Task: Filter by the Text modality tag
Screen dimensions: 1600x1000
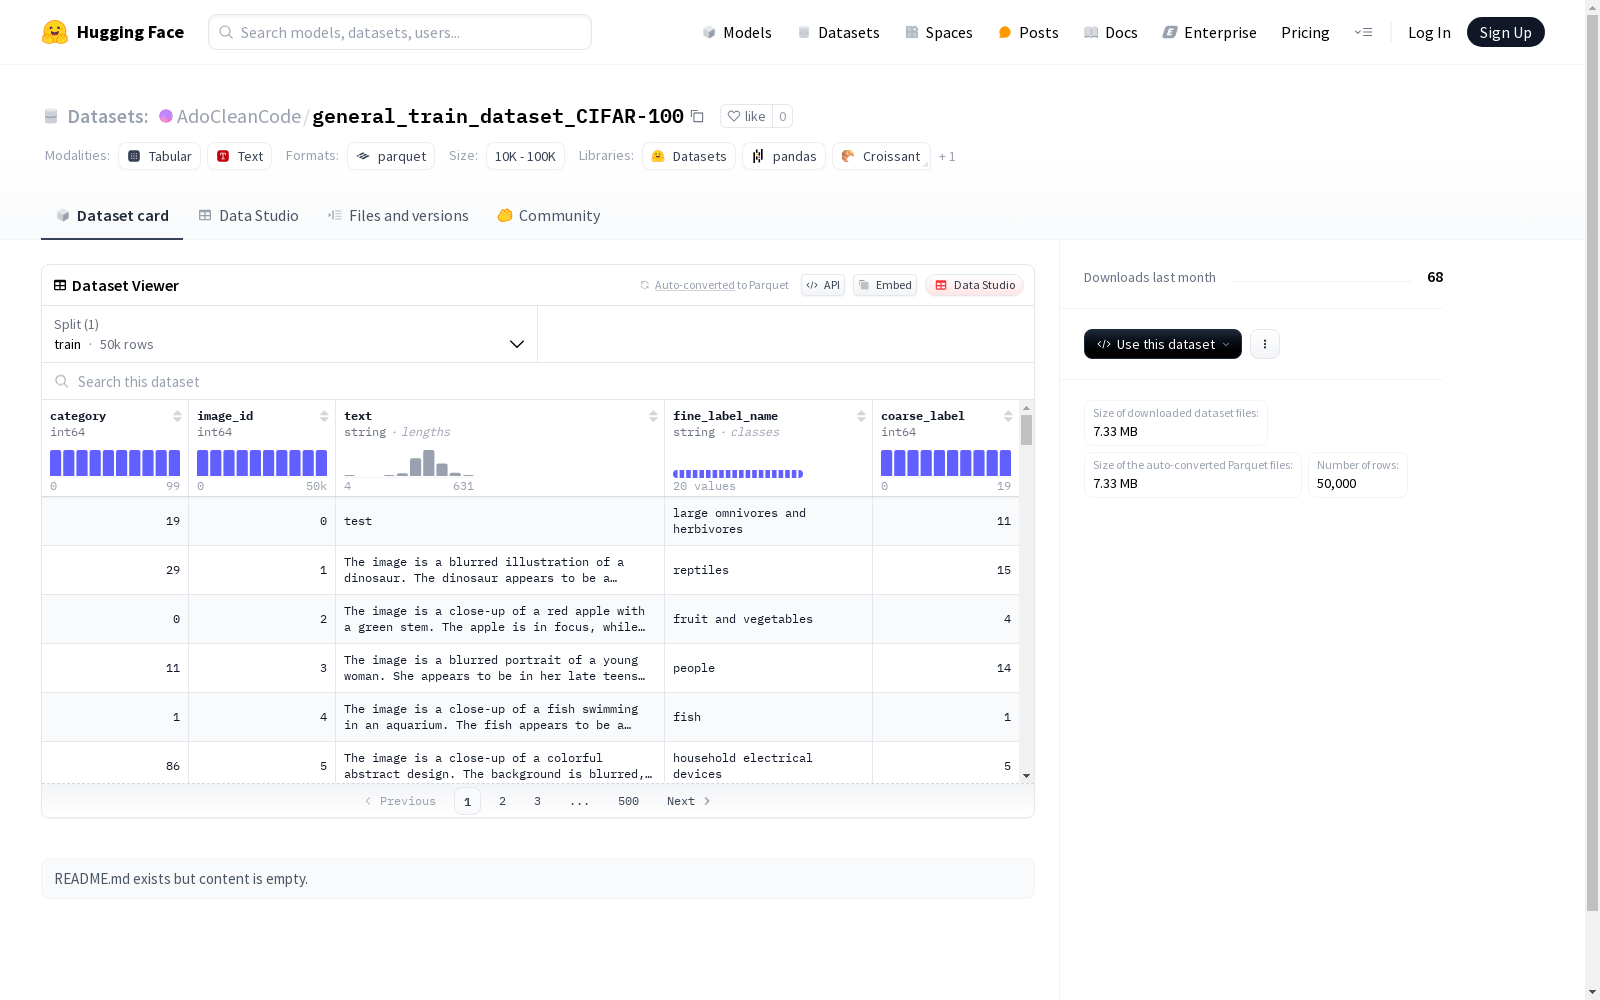Action: 240,156
